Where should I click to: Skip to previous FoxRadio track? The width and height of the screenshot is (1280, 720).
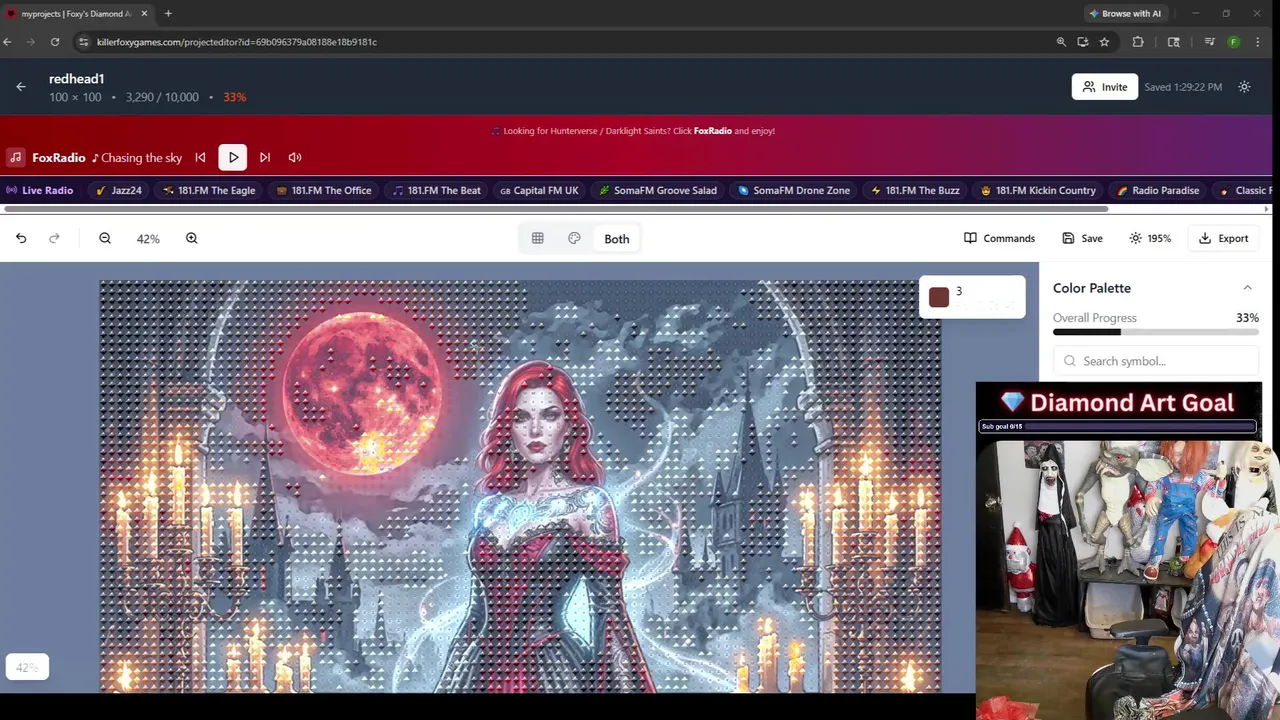tap(200, 157)
